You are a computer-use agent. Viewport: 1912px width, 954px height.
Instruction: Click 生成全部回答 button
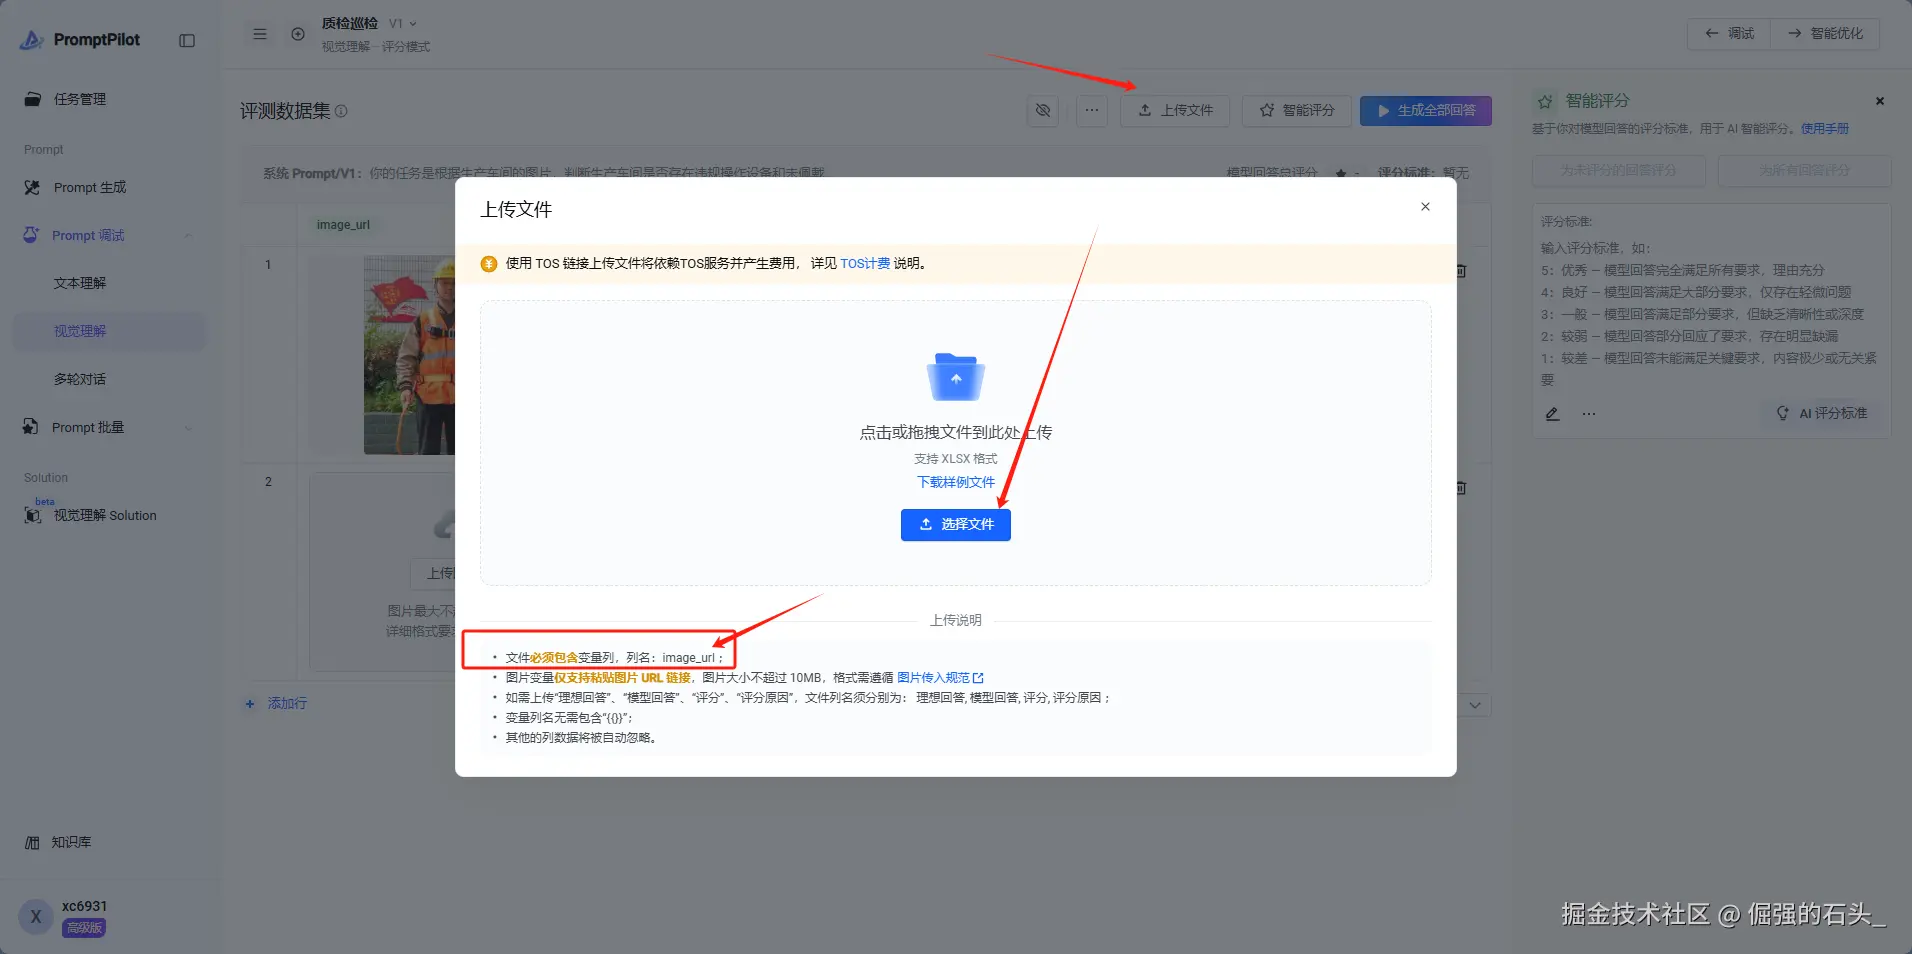point(1426,110)
